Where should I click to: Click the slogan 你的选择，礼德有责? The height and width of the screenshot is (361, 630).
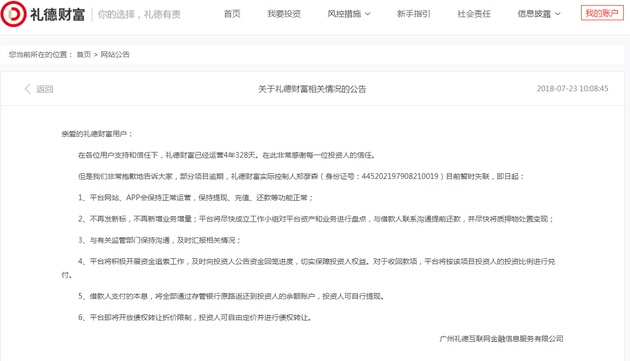click(x=139, y=15)
